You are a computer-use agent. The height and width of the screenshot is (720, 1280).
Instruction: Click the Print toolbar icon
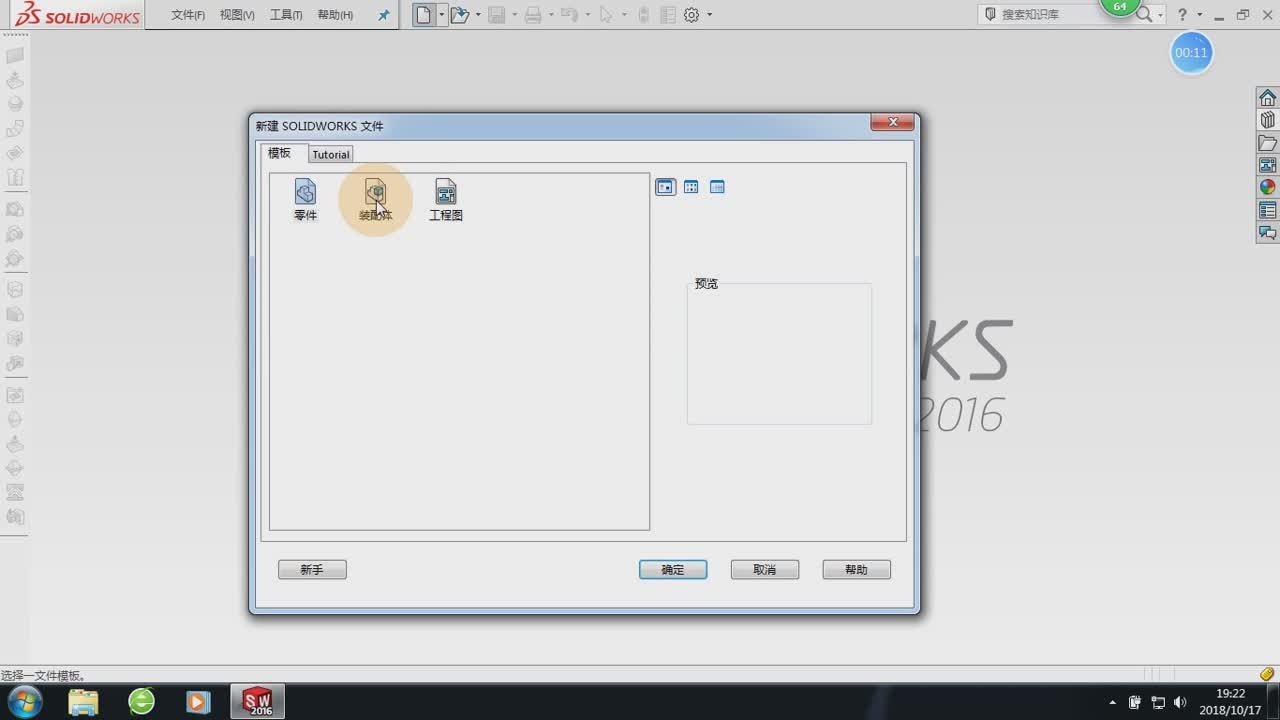533,15
